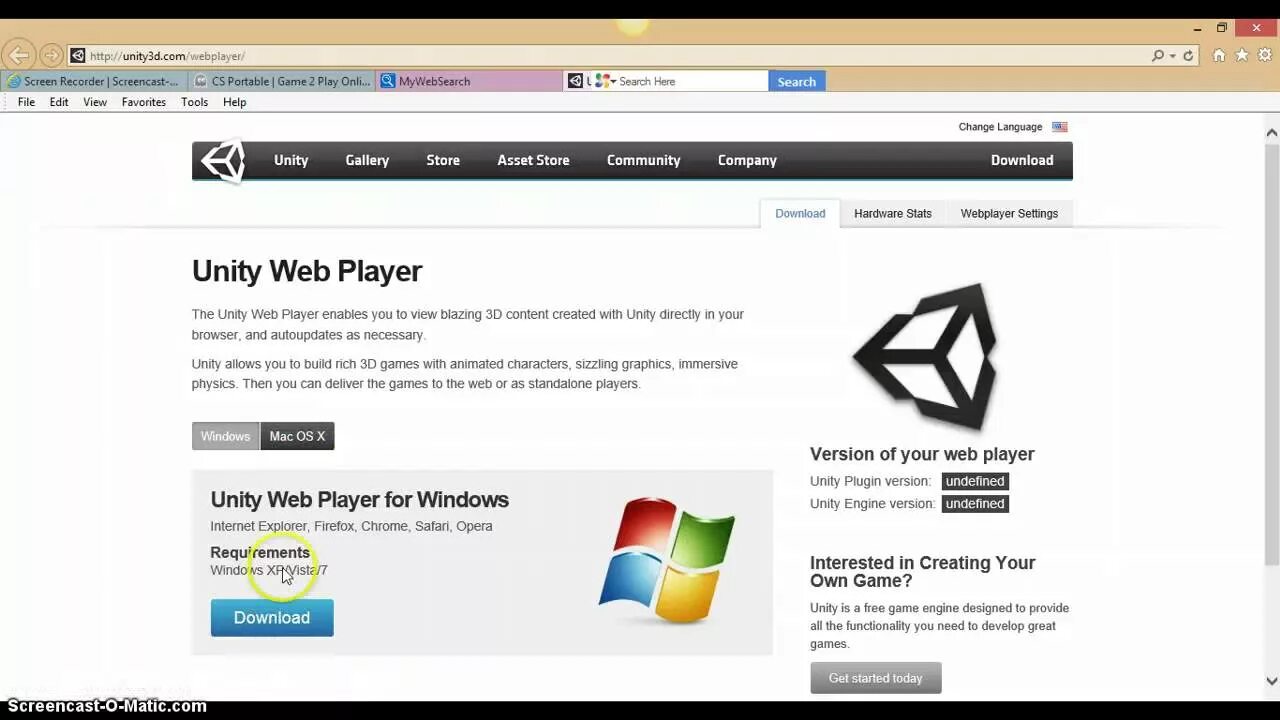This screenshot has width=1280, height=720.
Task: Click the browser Home icon
Action: coord(1219,56)
